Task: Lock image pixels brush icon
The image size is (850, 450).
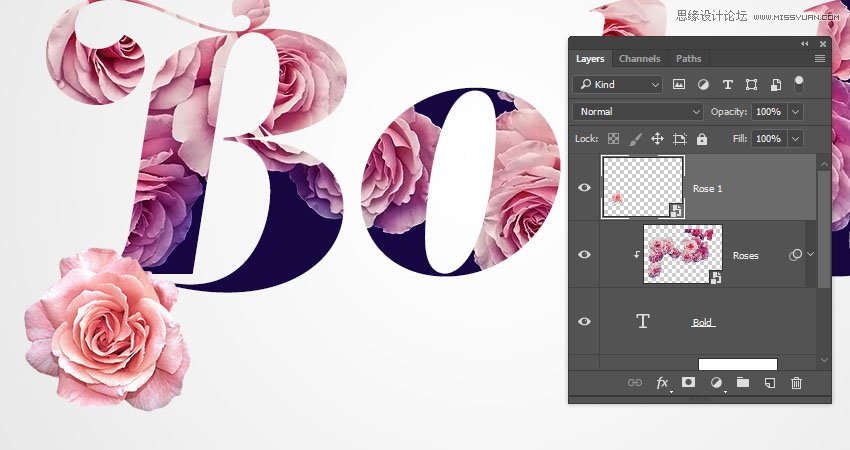Action: pyautogui.click(x=635, y=139)
